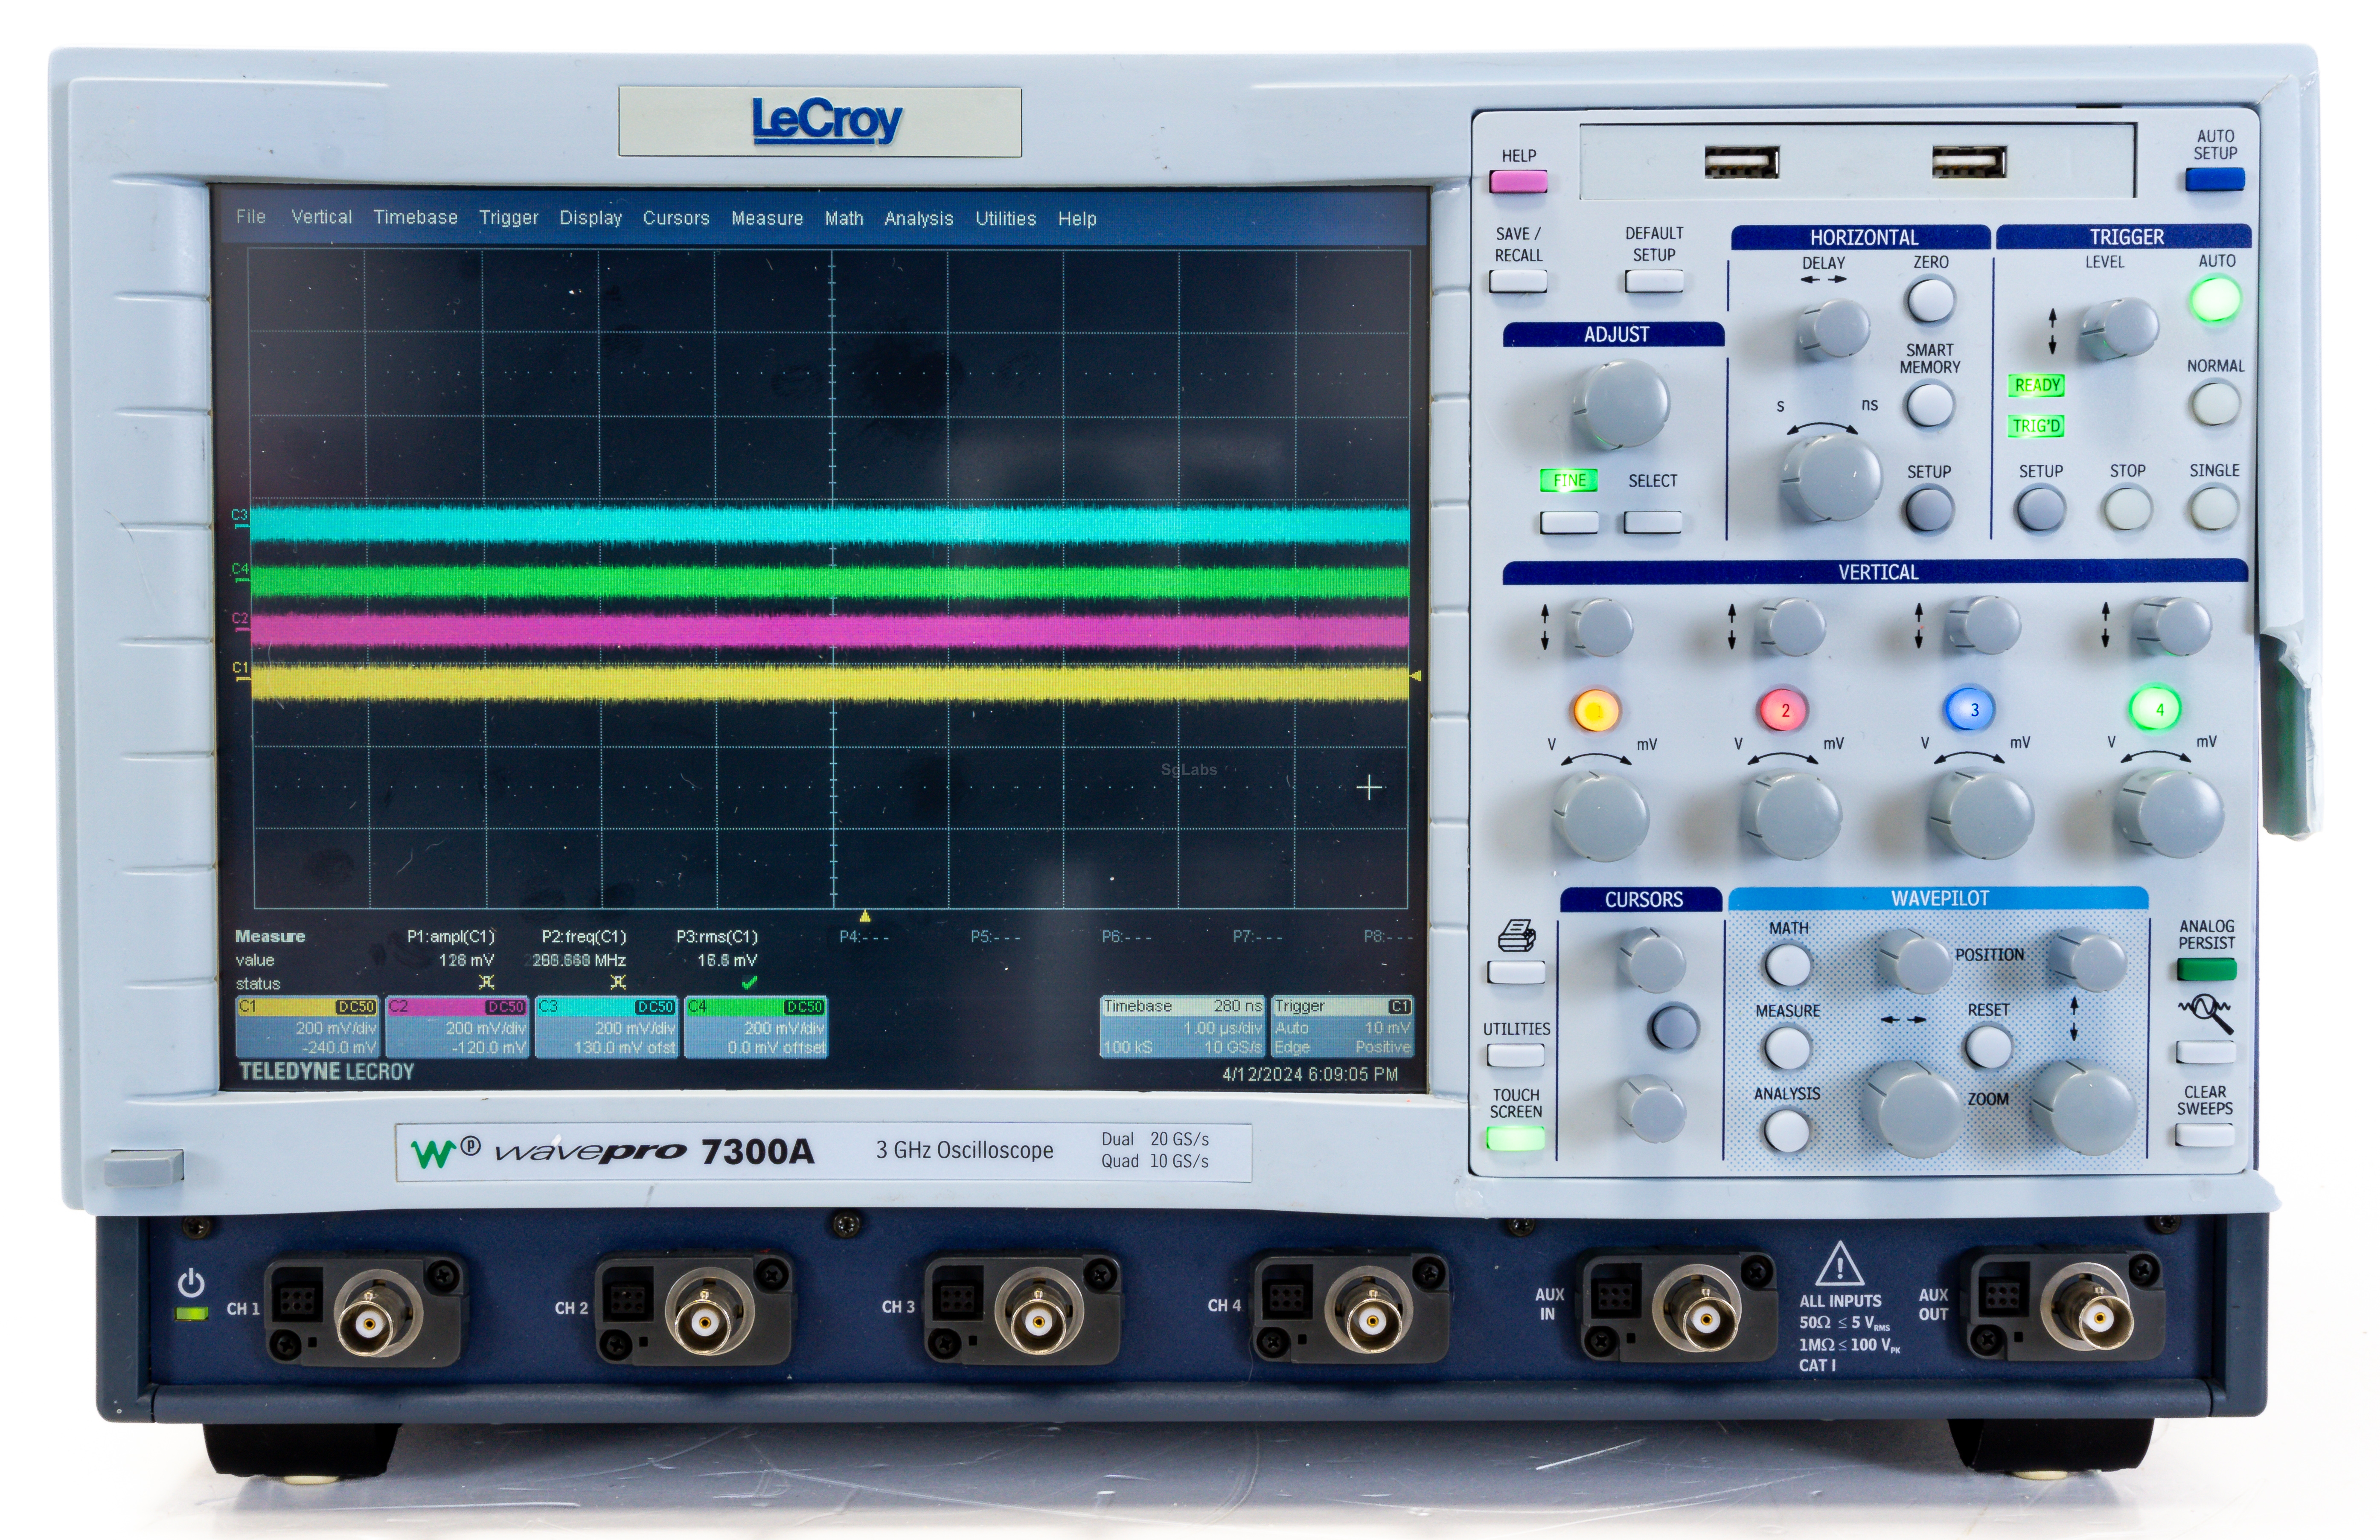Viewport: 2380px width, 1540px height.
Task: Select the AUTO trigger mode button
Action: click(2215, 299)
